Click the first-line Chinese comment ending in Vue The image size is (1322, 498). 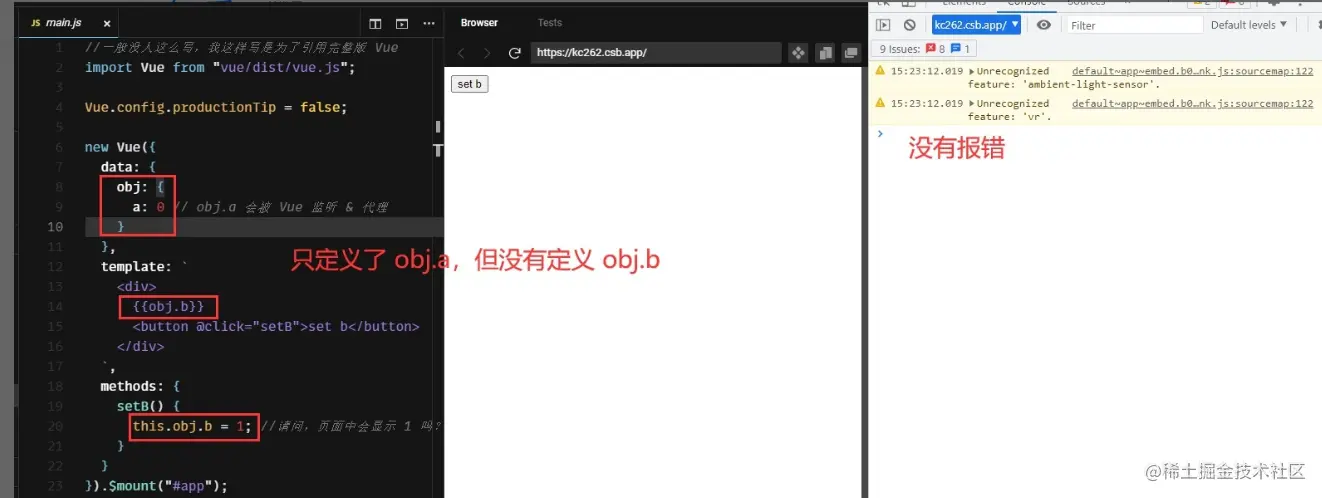(x=241, y=47)
